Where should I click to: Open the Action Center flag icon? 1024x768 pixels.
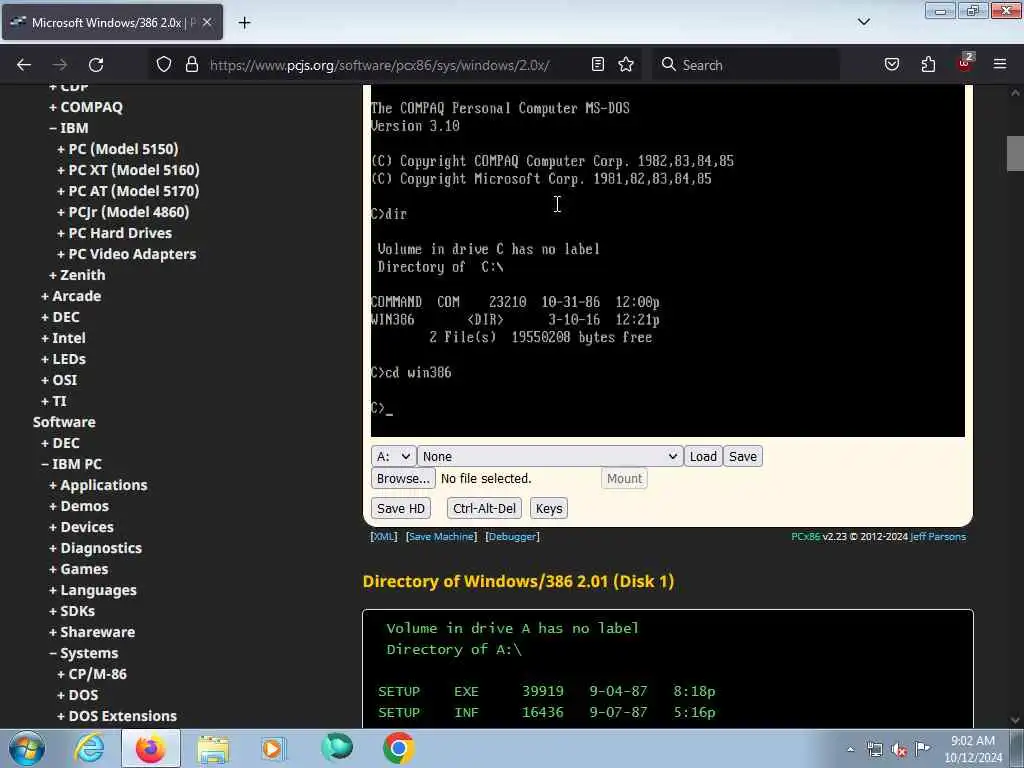(x=923, y=749)
